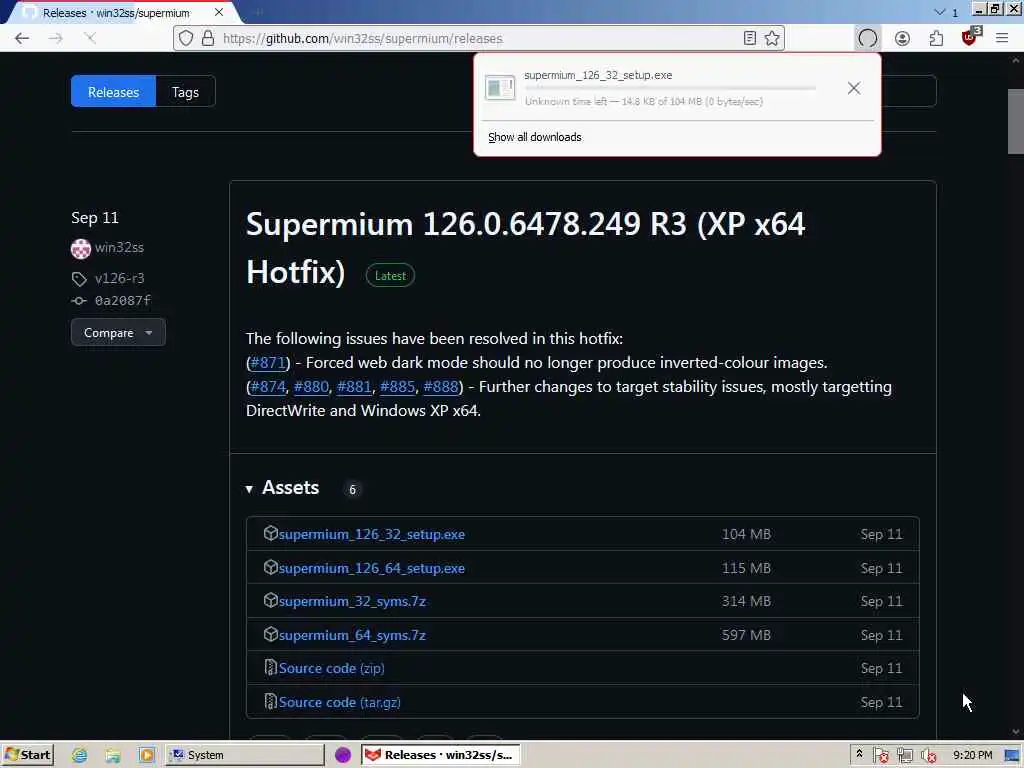Open the Firefox account icon
This screenshot has width=1024, height=768.
click(902, 39)
